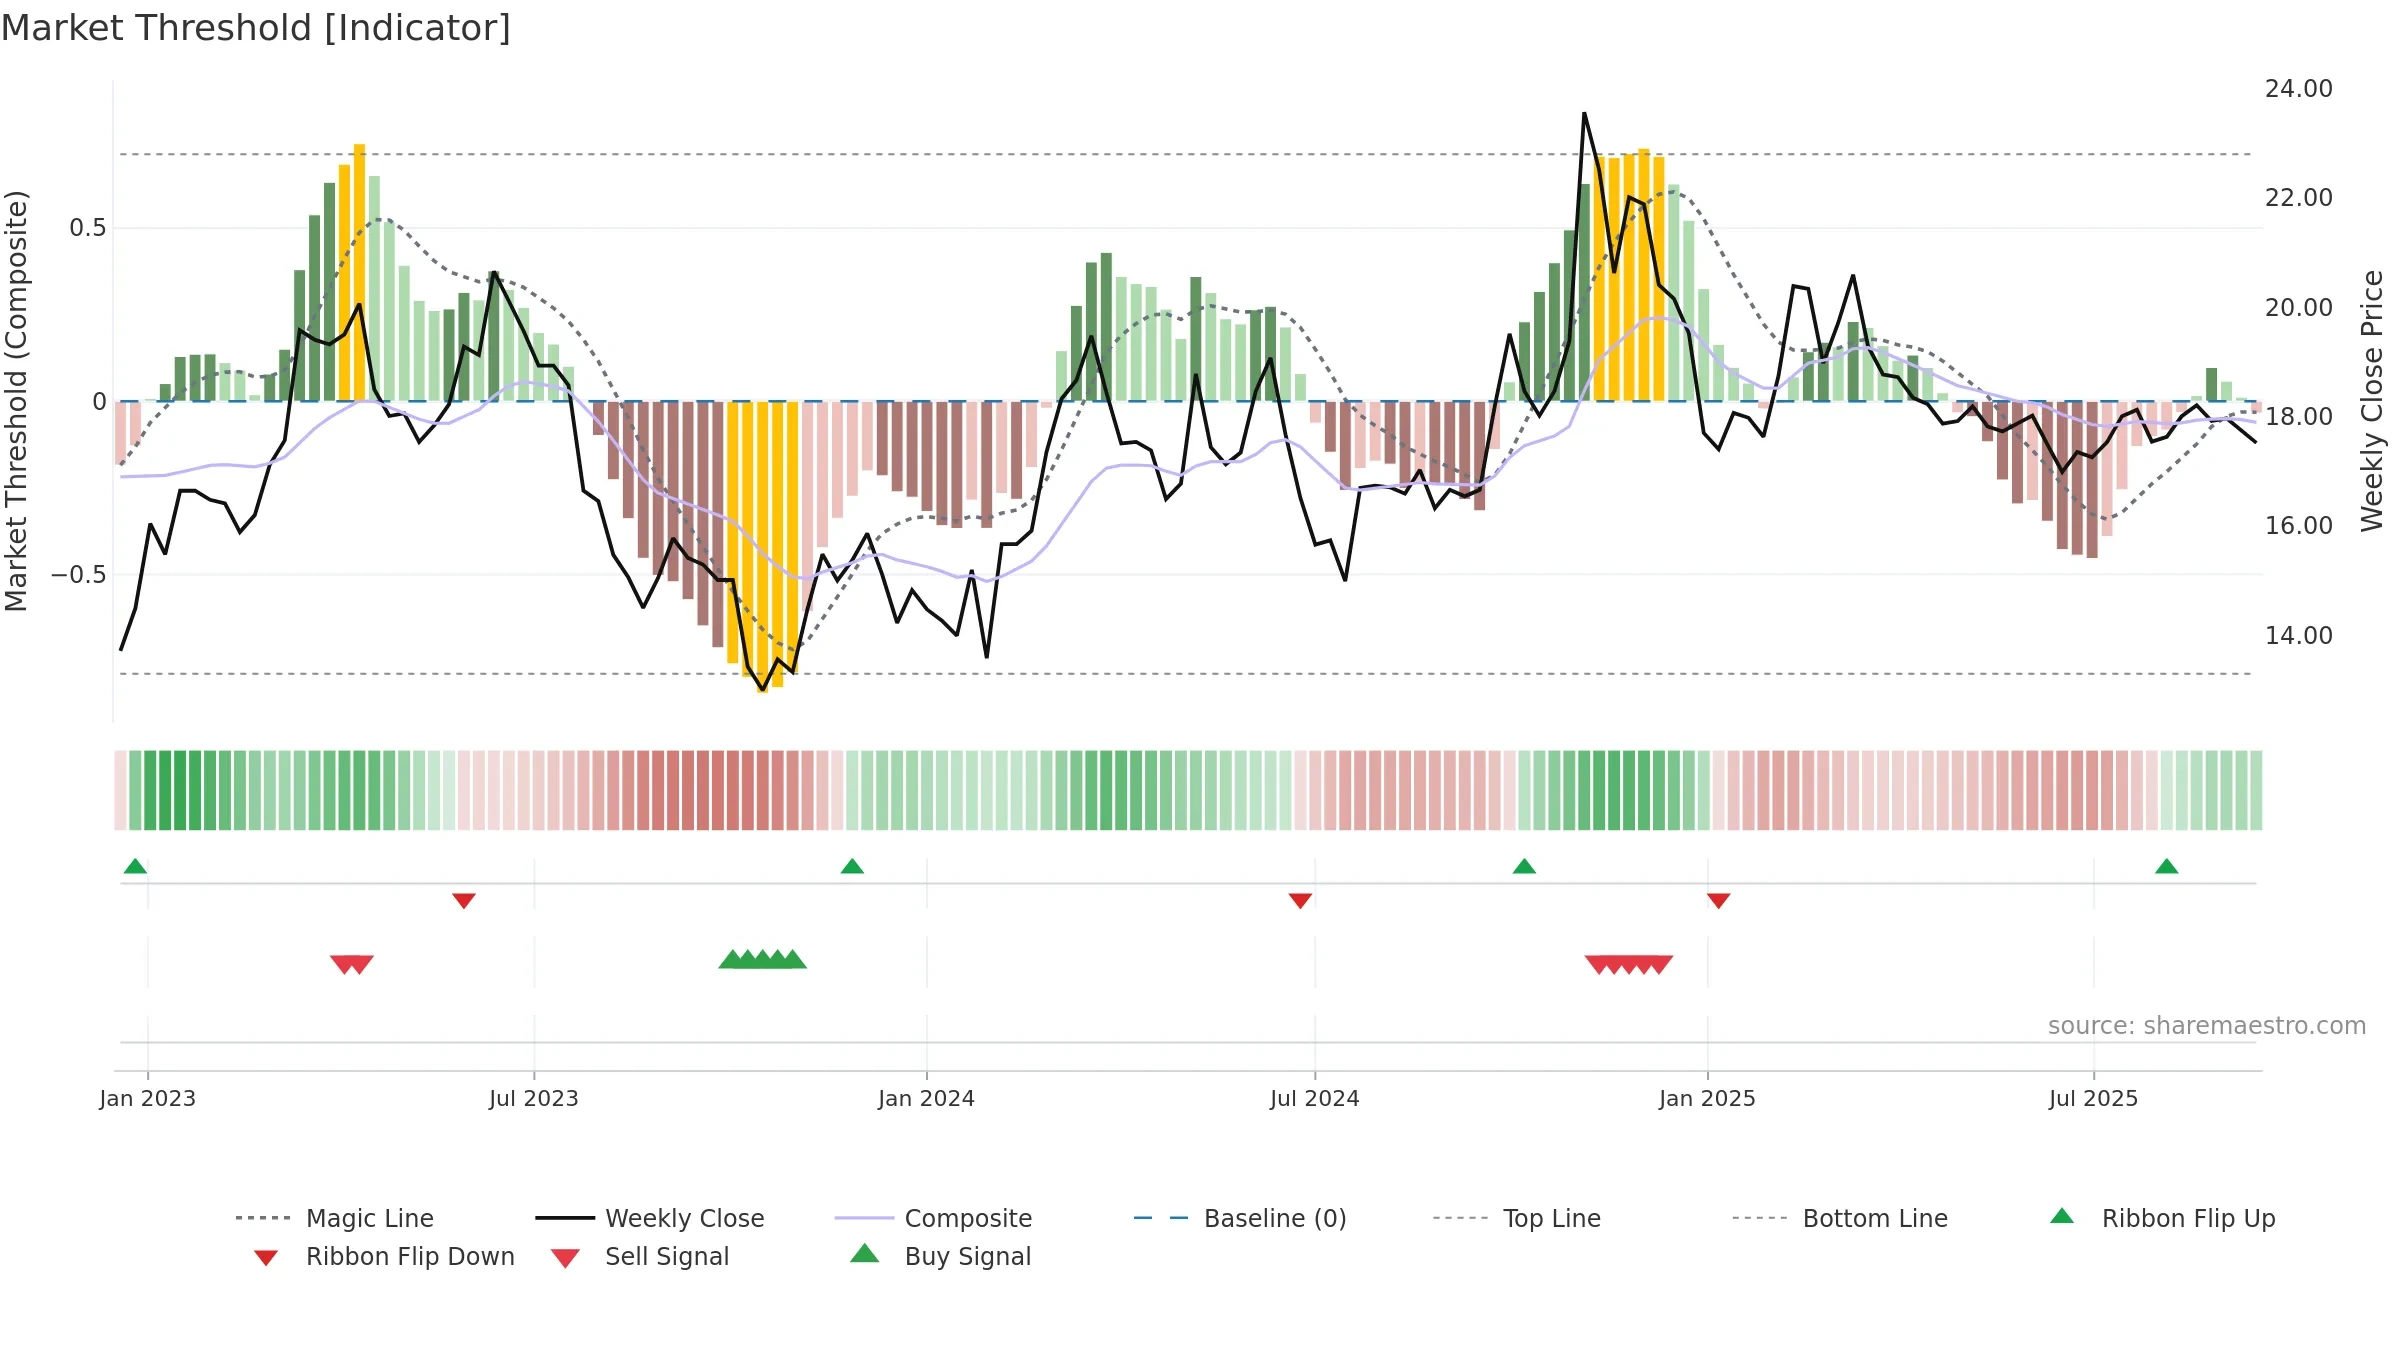This screenshot has width=2400, height=1350.
Task: Toggle the Weekly Close legend entry
Action: click(650, 1218)
